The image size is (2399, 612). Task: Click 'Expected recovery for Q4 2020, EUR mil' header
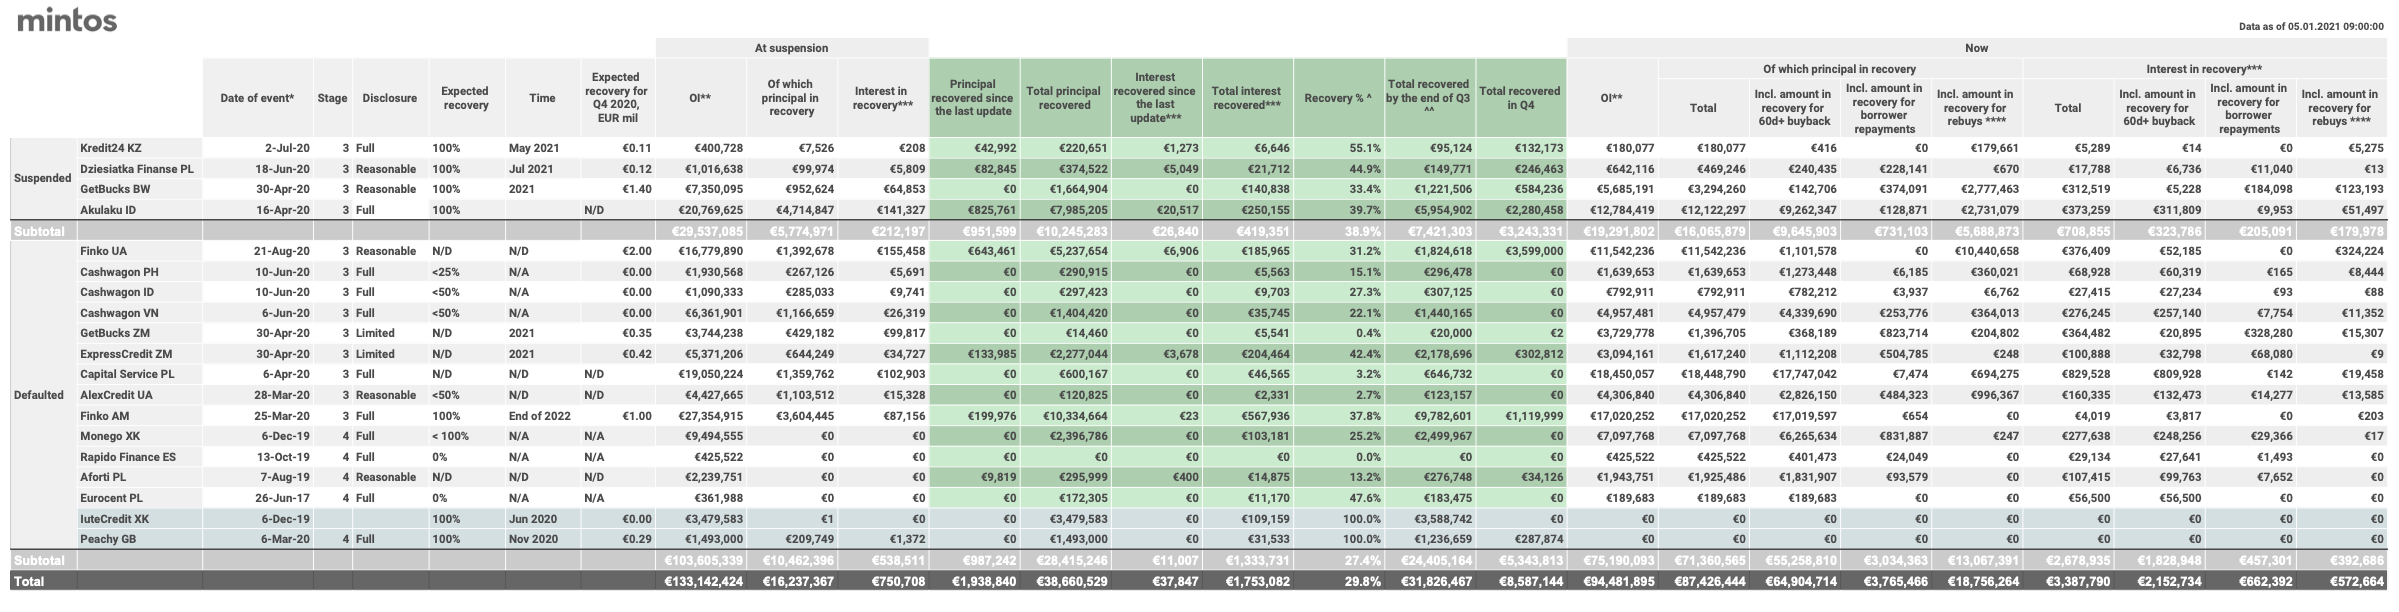click(617, 98)
